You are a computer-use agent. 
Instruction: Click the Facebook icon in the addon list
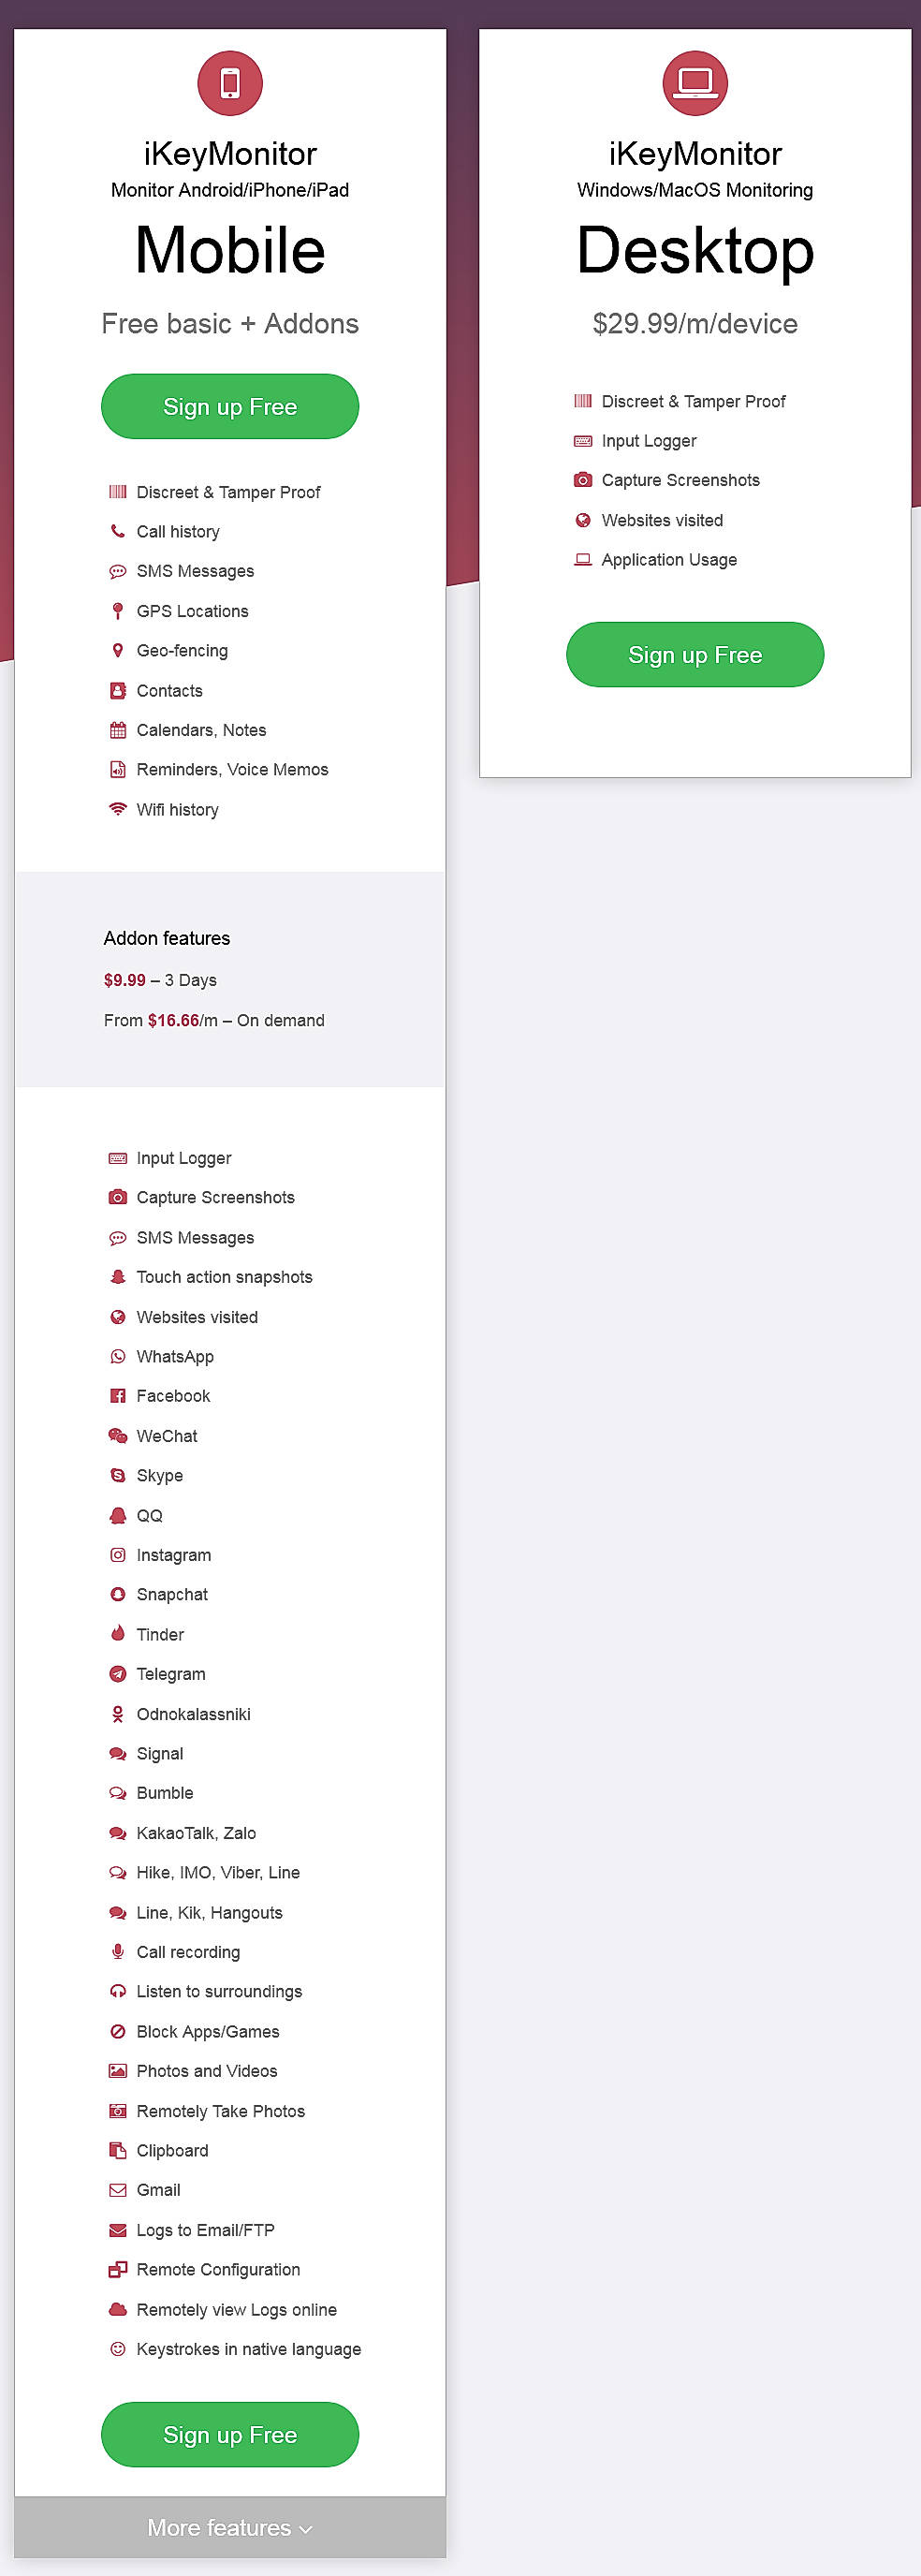(117, 1396)
